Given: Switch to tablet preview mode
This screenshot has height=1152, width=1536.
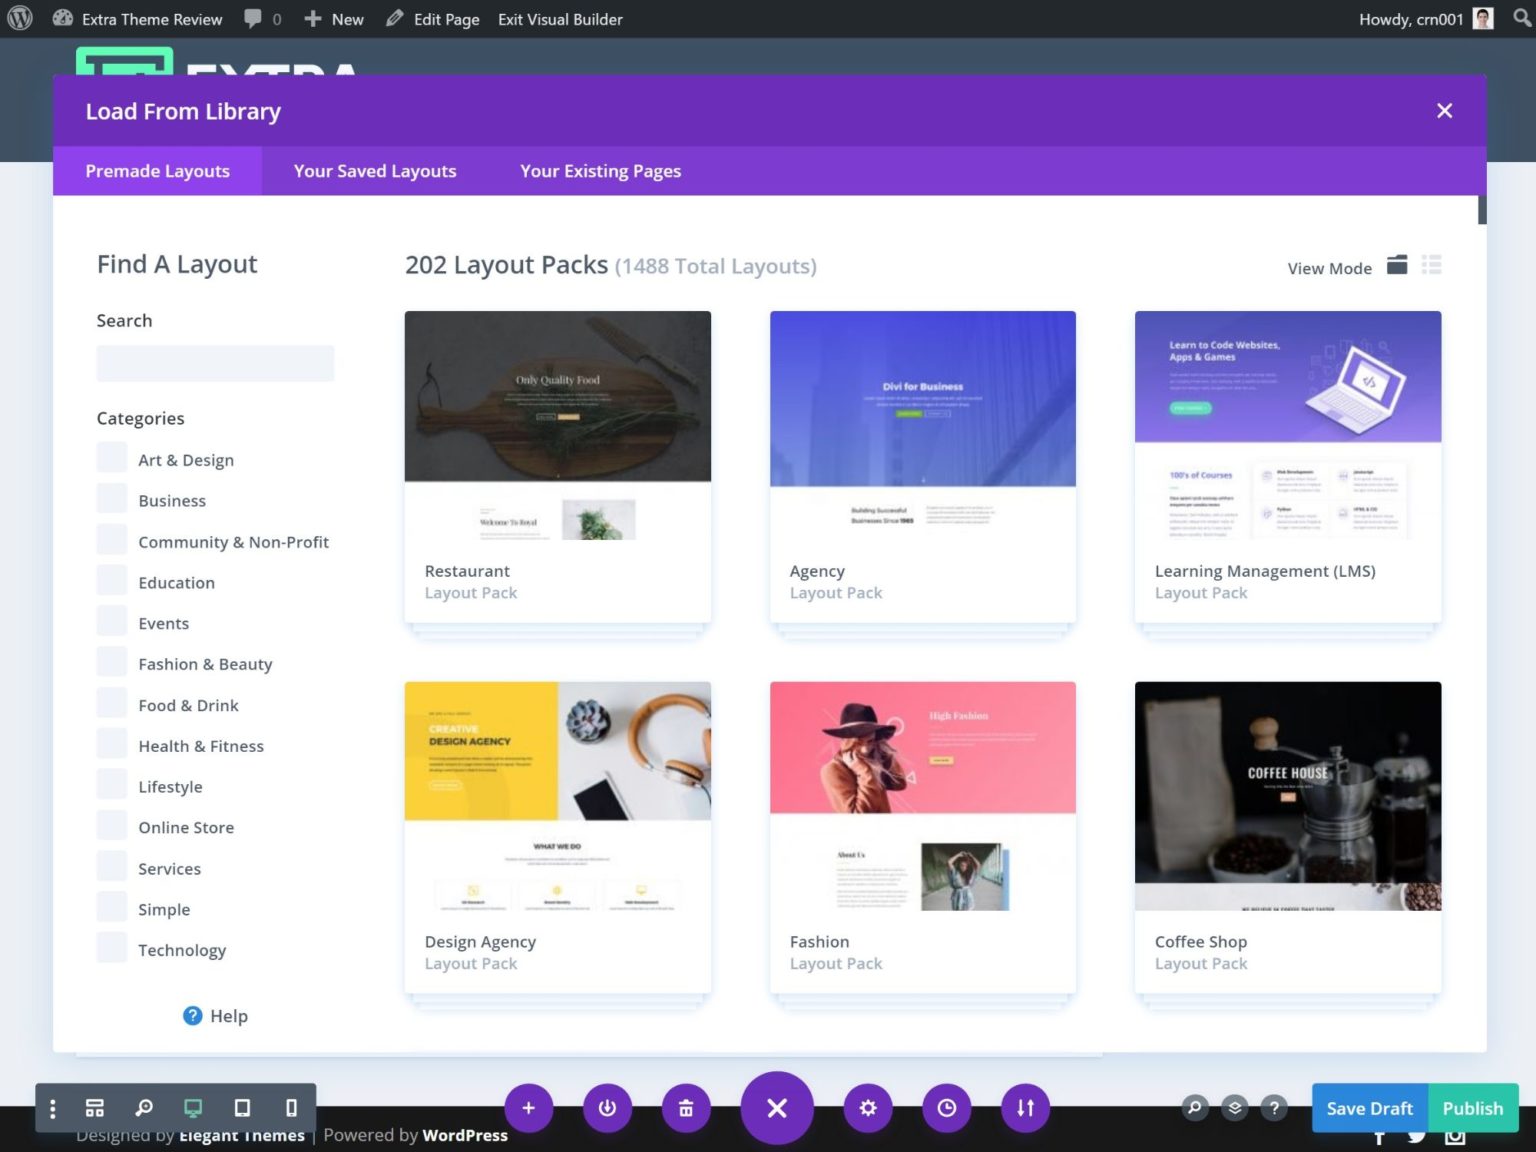Looking at the screenshot, I should 241,1107.
